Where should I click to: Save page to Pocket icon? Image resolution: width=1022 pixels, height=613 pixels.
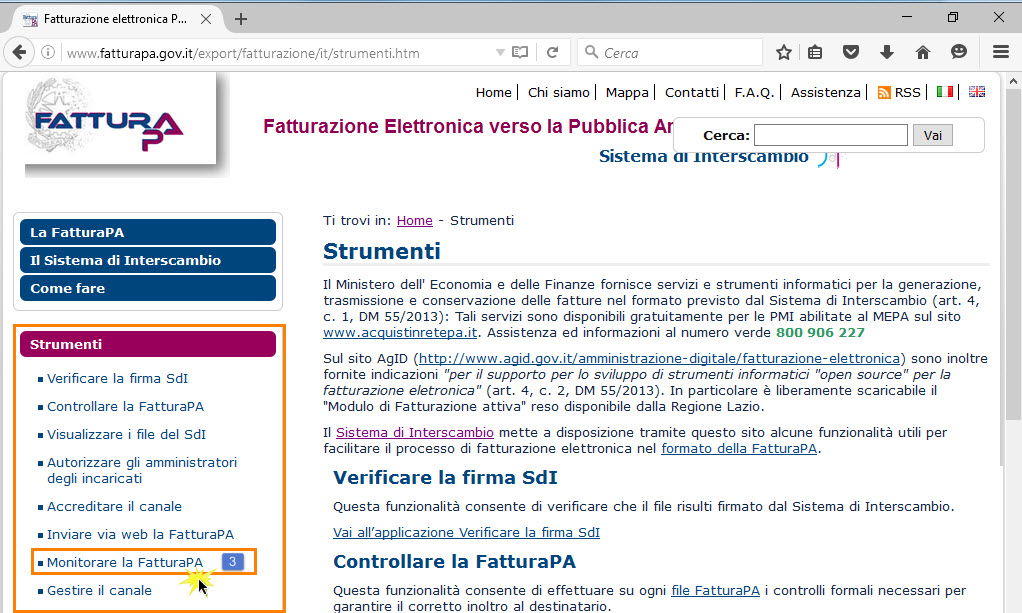point(851,52)
